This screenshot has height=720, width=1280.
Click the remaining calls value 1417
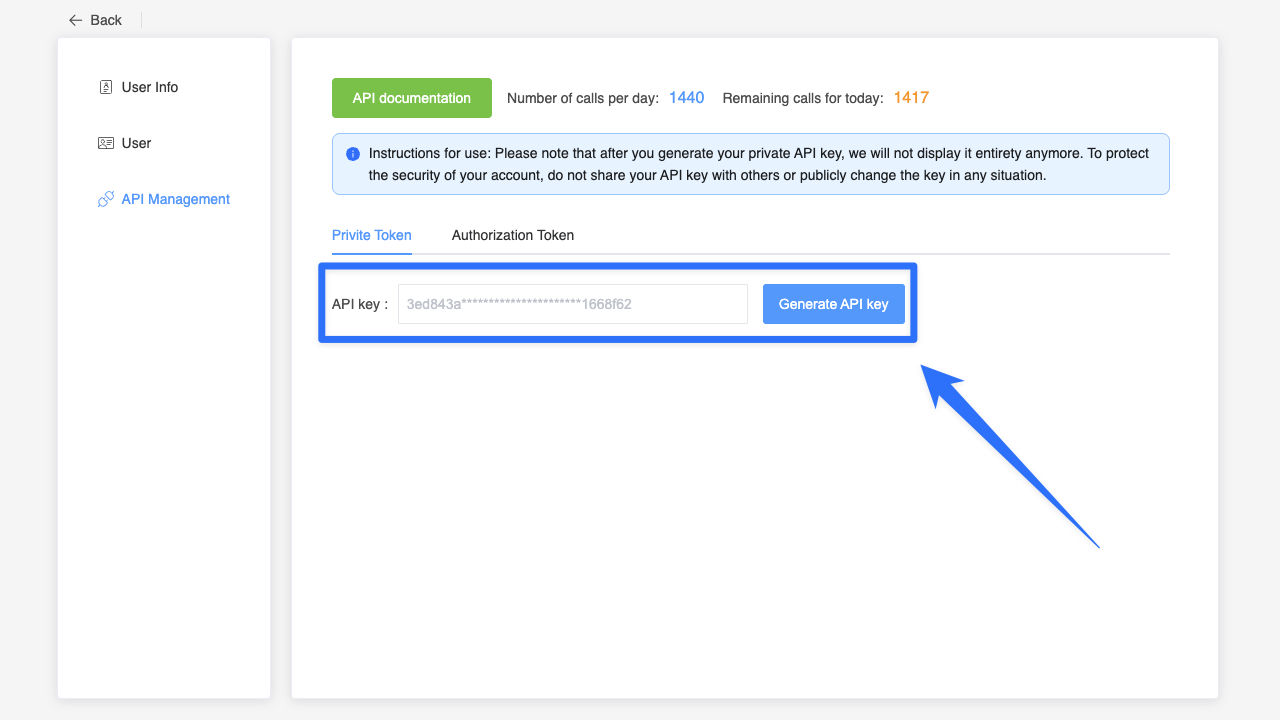pyautogui.click(x=911, y=98)
